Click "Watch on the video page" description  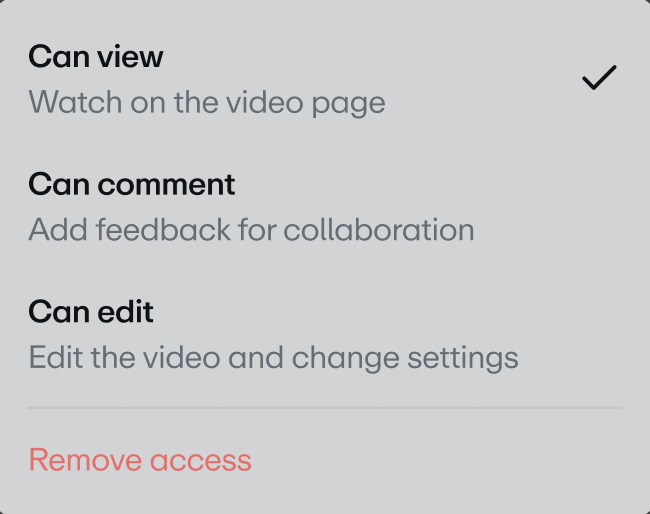(x=206, y=102)
